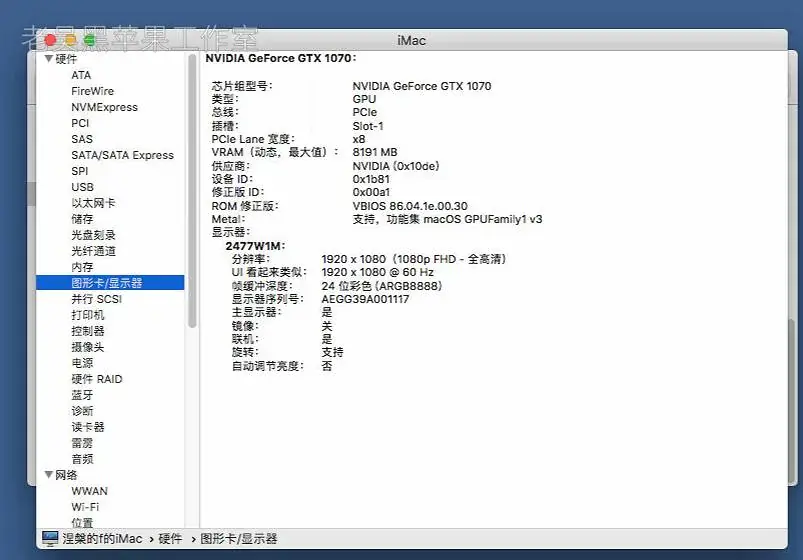Viewport: 803px width, 560px height.
Task: Open SATA/SATA Express entry
Action: 122,155
